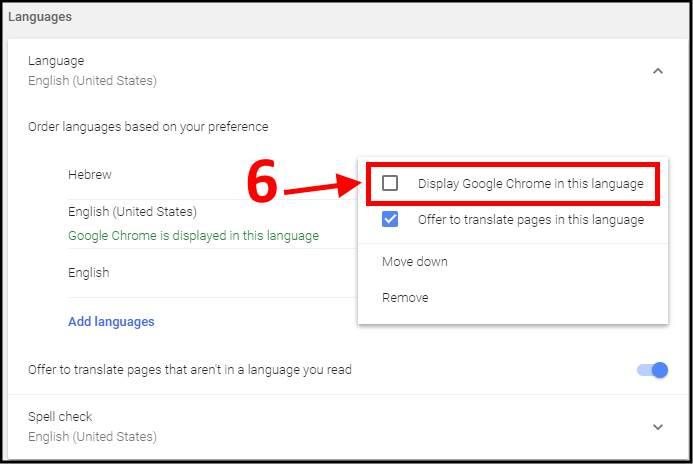The height and width of the screenshot is (464, 693).
Task: Expand the Spell check section chevron
Action: [x=658, y=427]
